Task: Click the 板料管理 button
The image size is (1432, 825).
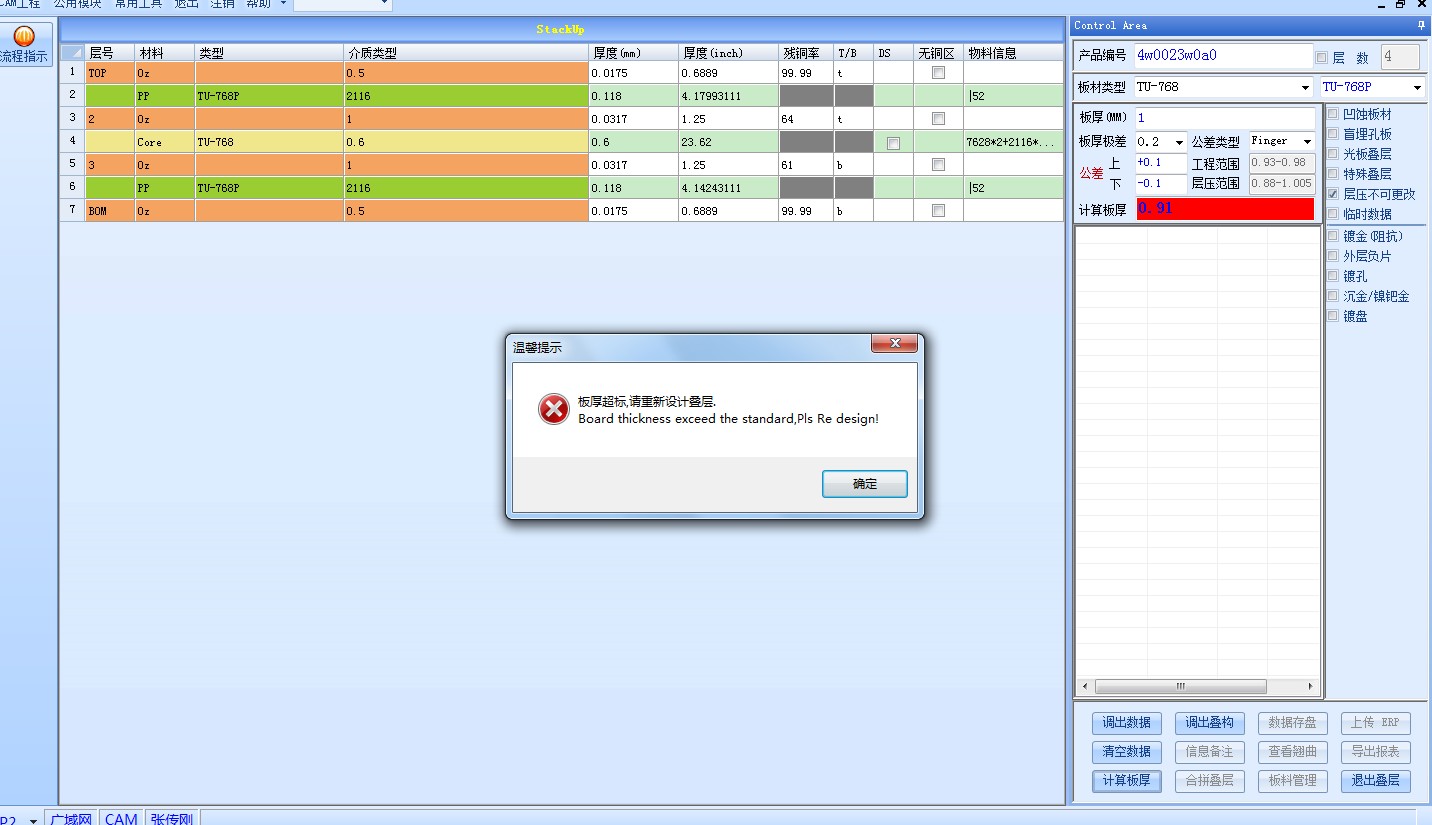Action: pos(1292,780)
